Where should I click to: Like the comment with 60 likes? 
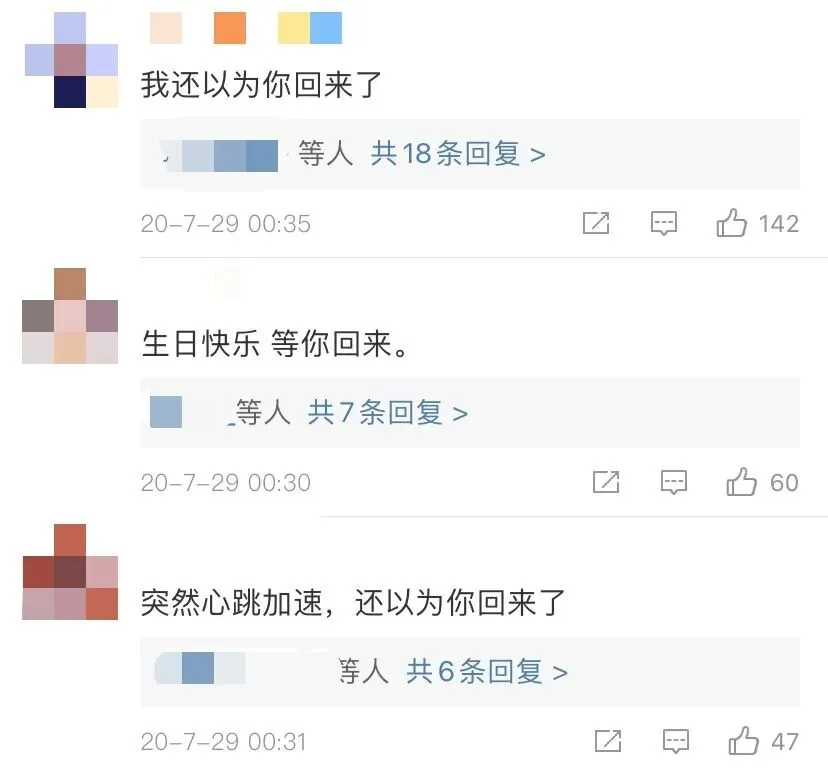(741, 481)
